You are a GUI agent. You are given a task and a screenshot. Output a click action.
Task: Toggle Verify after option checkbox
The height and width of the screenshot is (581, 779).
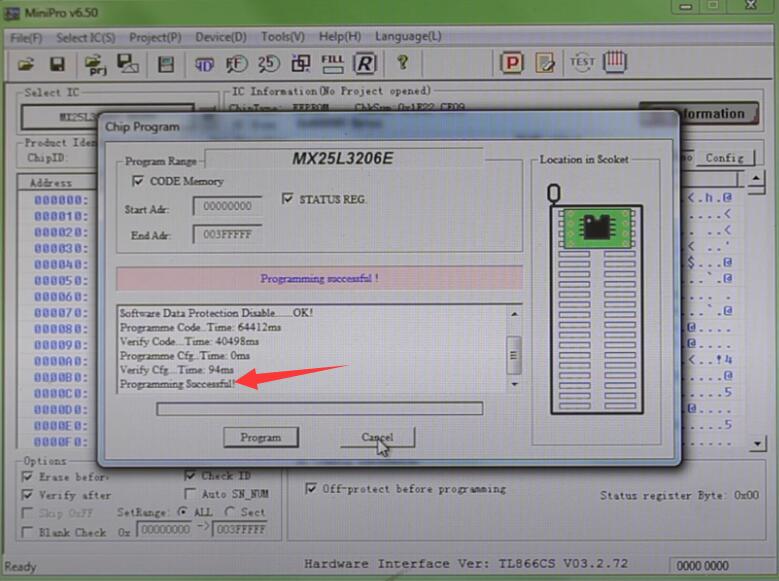click(27, 495)
